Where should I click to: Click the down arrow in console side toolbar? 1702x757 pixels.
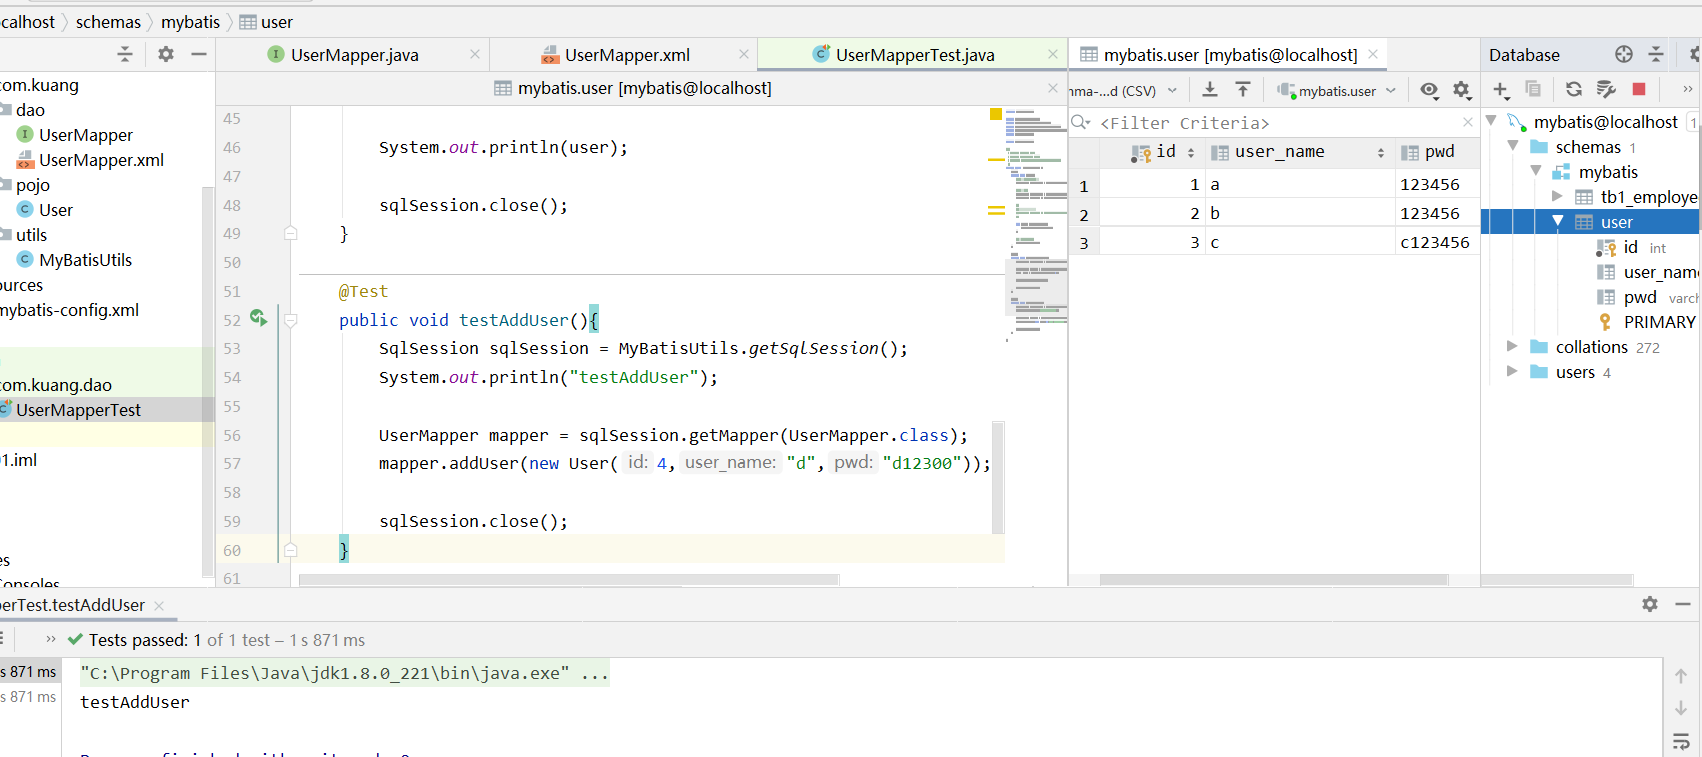[1681, 708]
